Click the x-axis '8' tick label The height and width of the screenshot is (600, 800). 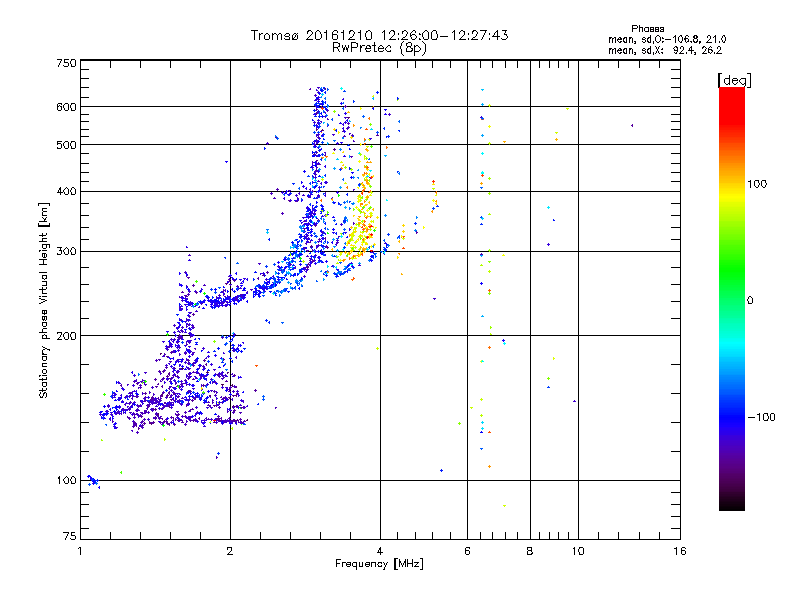click(x=530, y=551)
